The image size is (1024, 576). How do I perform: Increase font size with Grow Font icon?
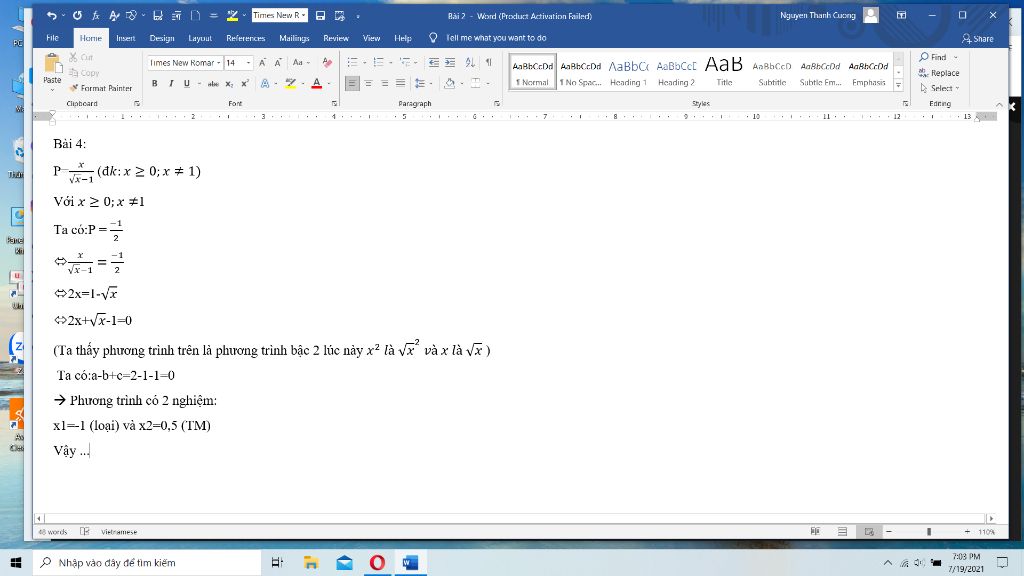click(x=263, y=63)
